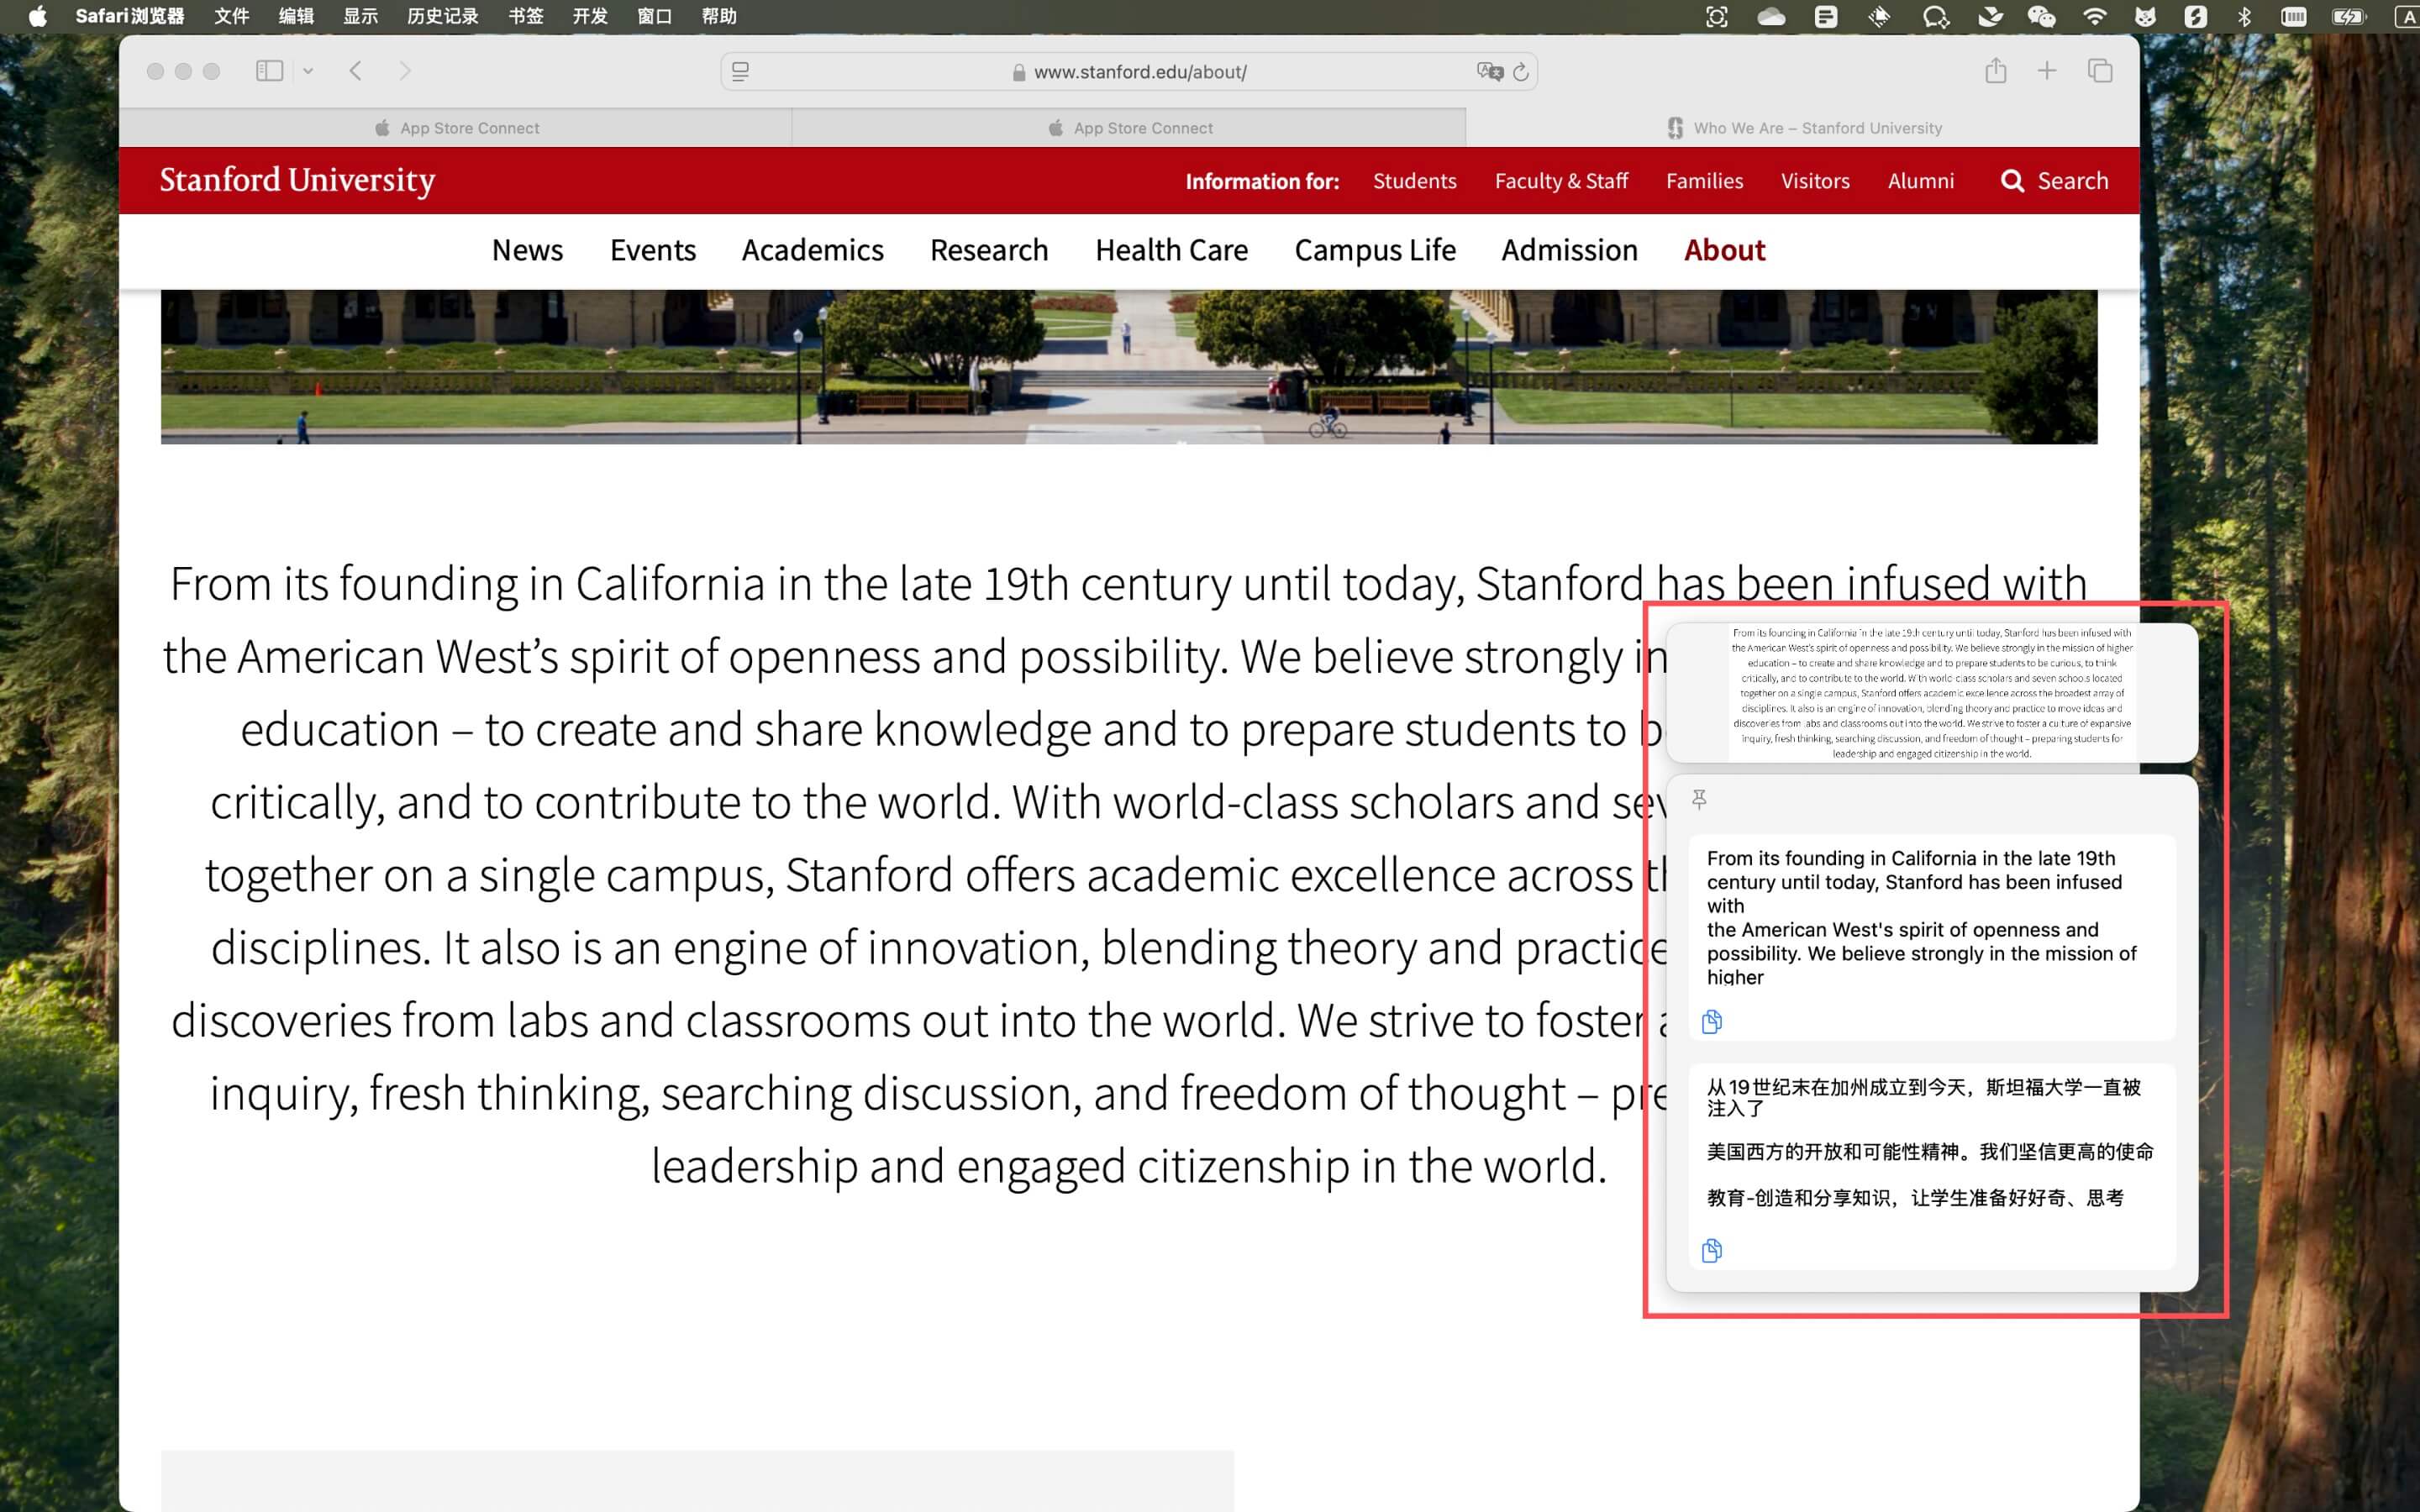Click the Search button on Stanford header
This screenshot has width=2420, height=1512.
click(2054, 181)
